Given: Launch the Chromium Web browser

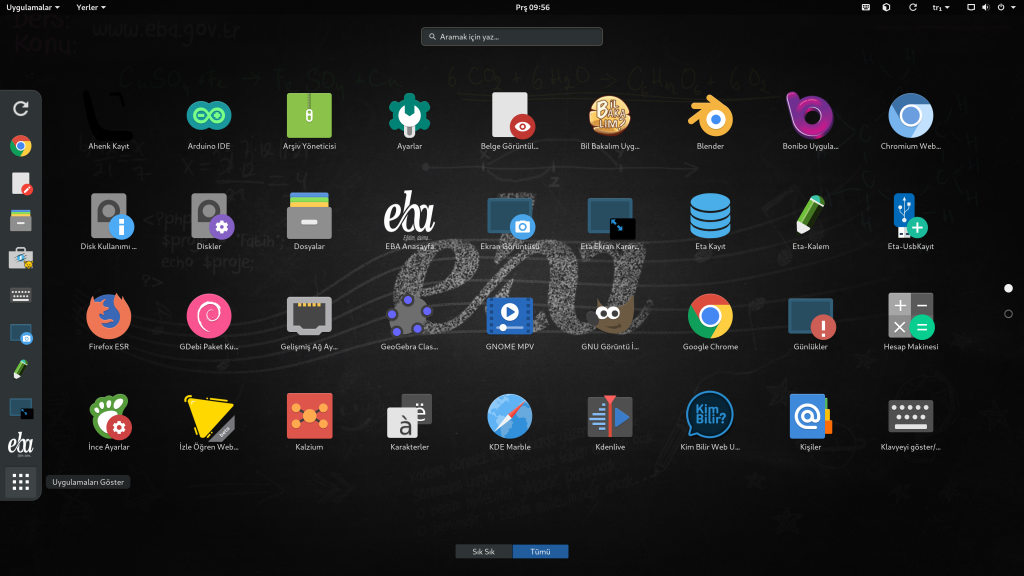Looking at the screenshot, I should (910, 121).
